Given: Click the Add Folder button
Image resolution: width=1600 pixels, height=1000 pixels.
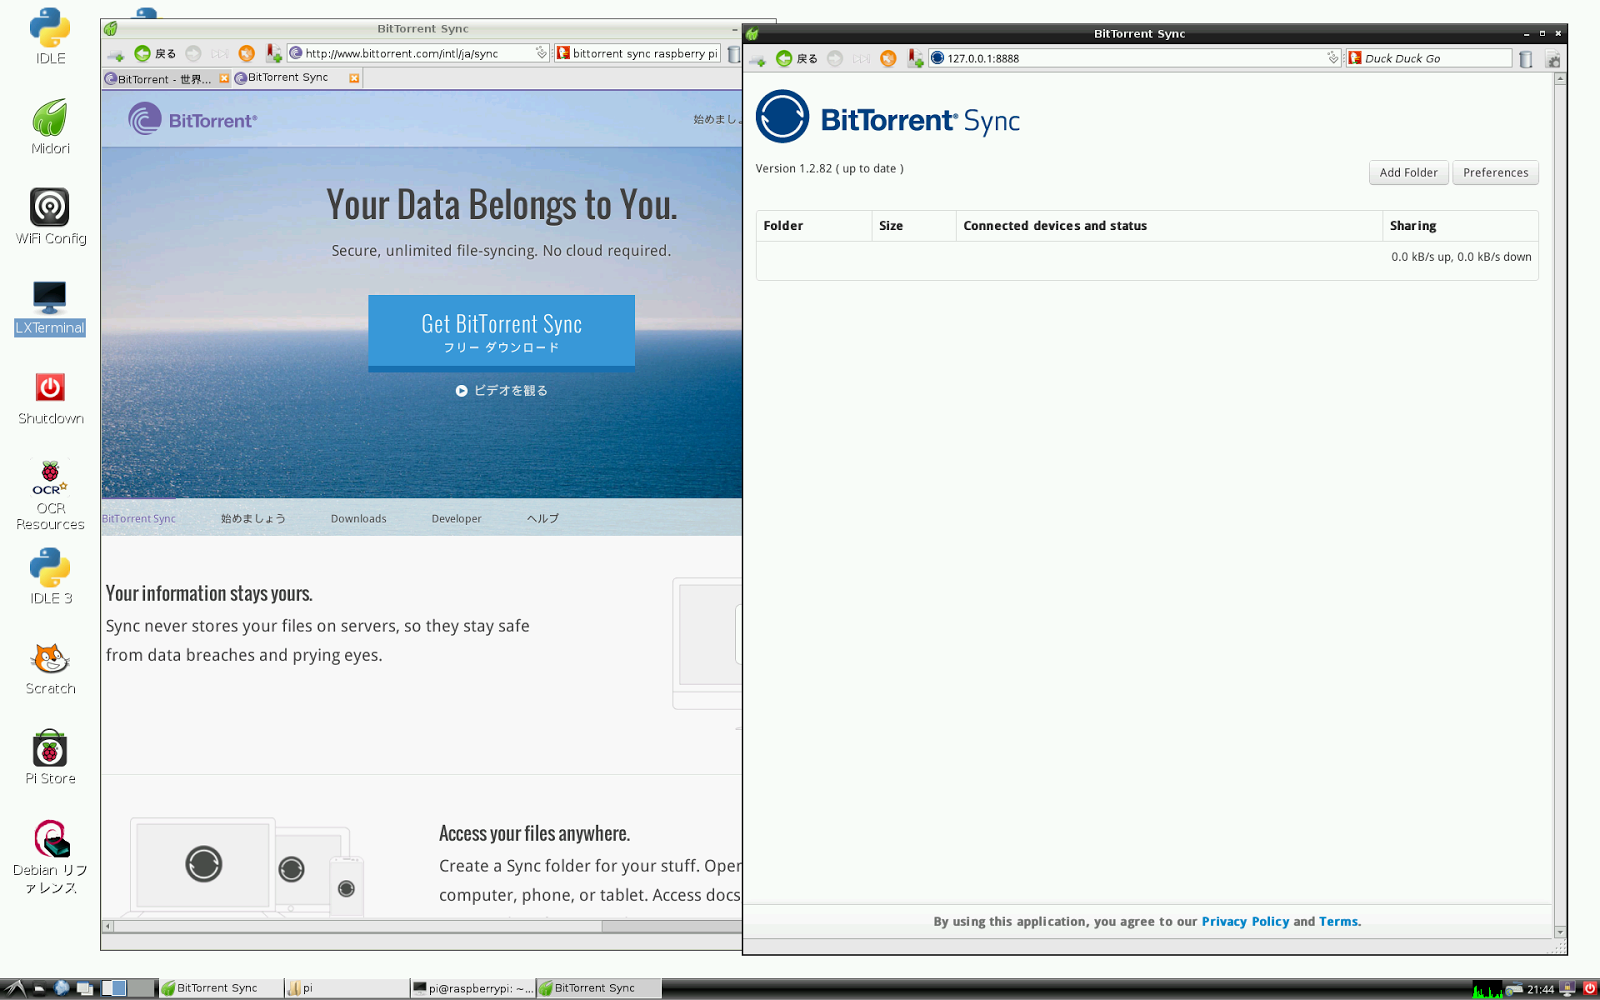Looking at the screenshot, I should pyautogui.click(x=1408, y=172).
